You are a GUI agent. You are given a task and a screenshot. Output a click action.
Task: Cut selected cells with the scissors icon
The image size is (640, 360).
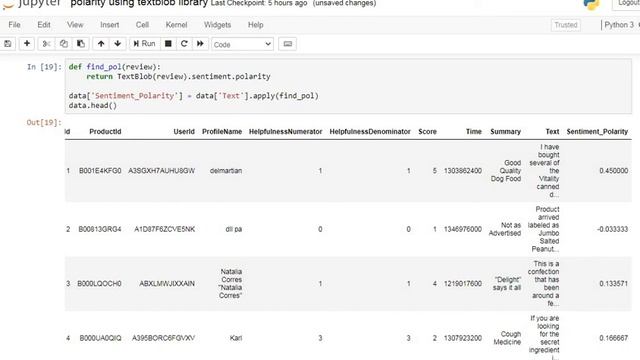point(46,44)
